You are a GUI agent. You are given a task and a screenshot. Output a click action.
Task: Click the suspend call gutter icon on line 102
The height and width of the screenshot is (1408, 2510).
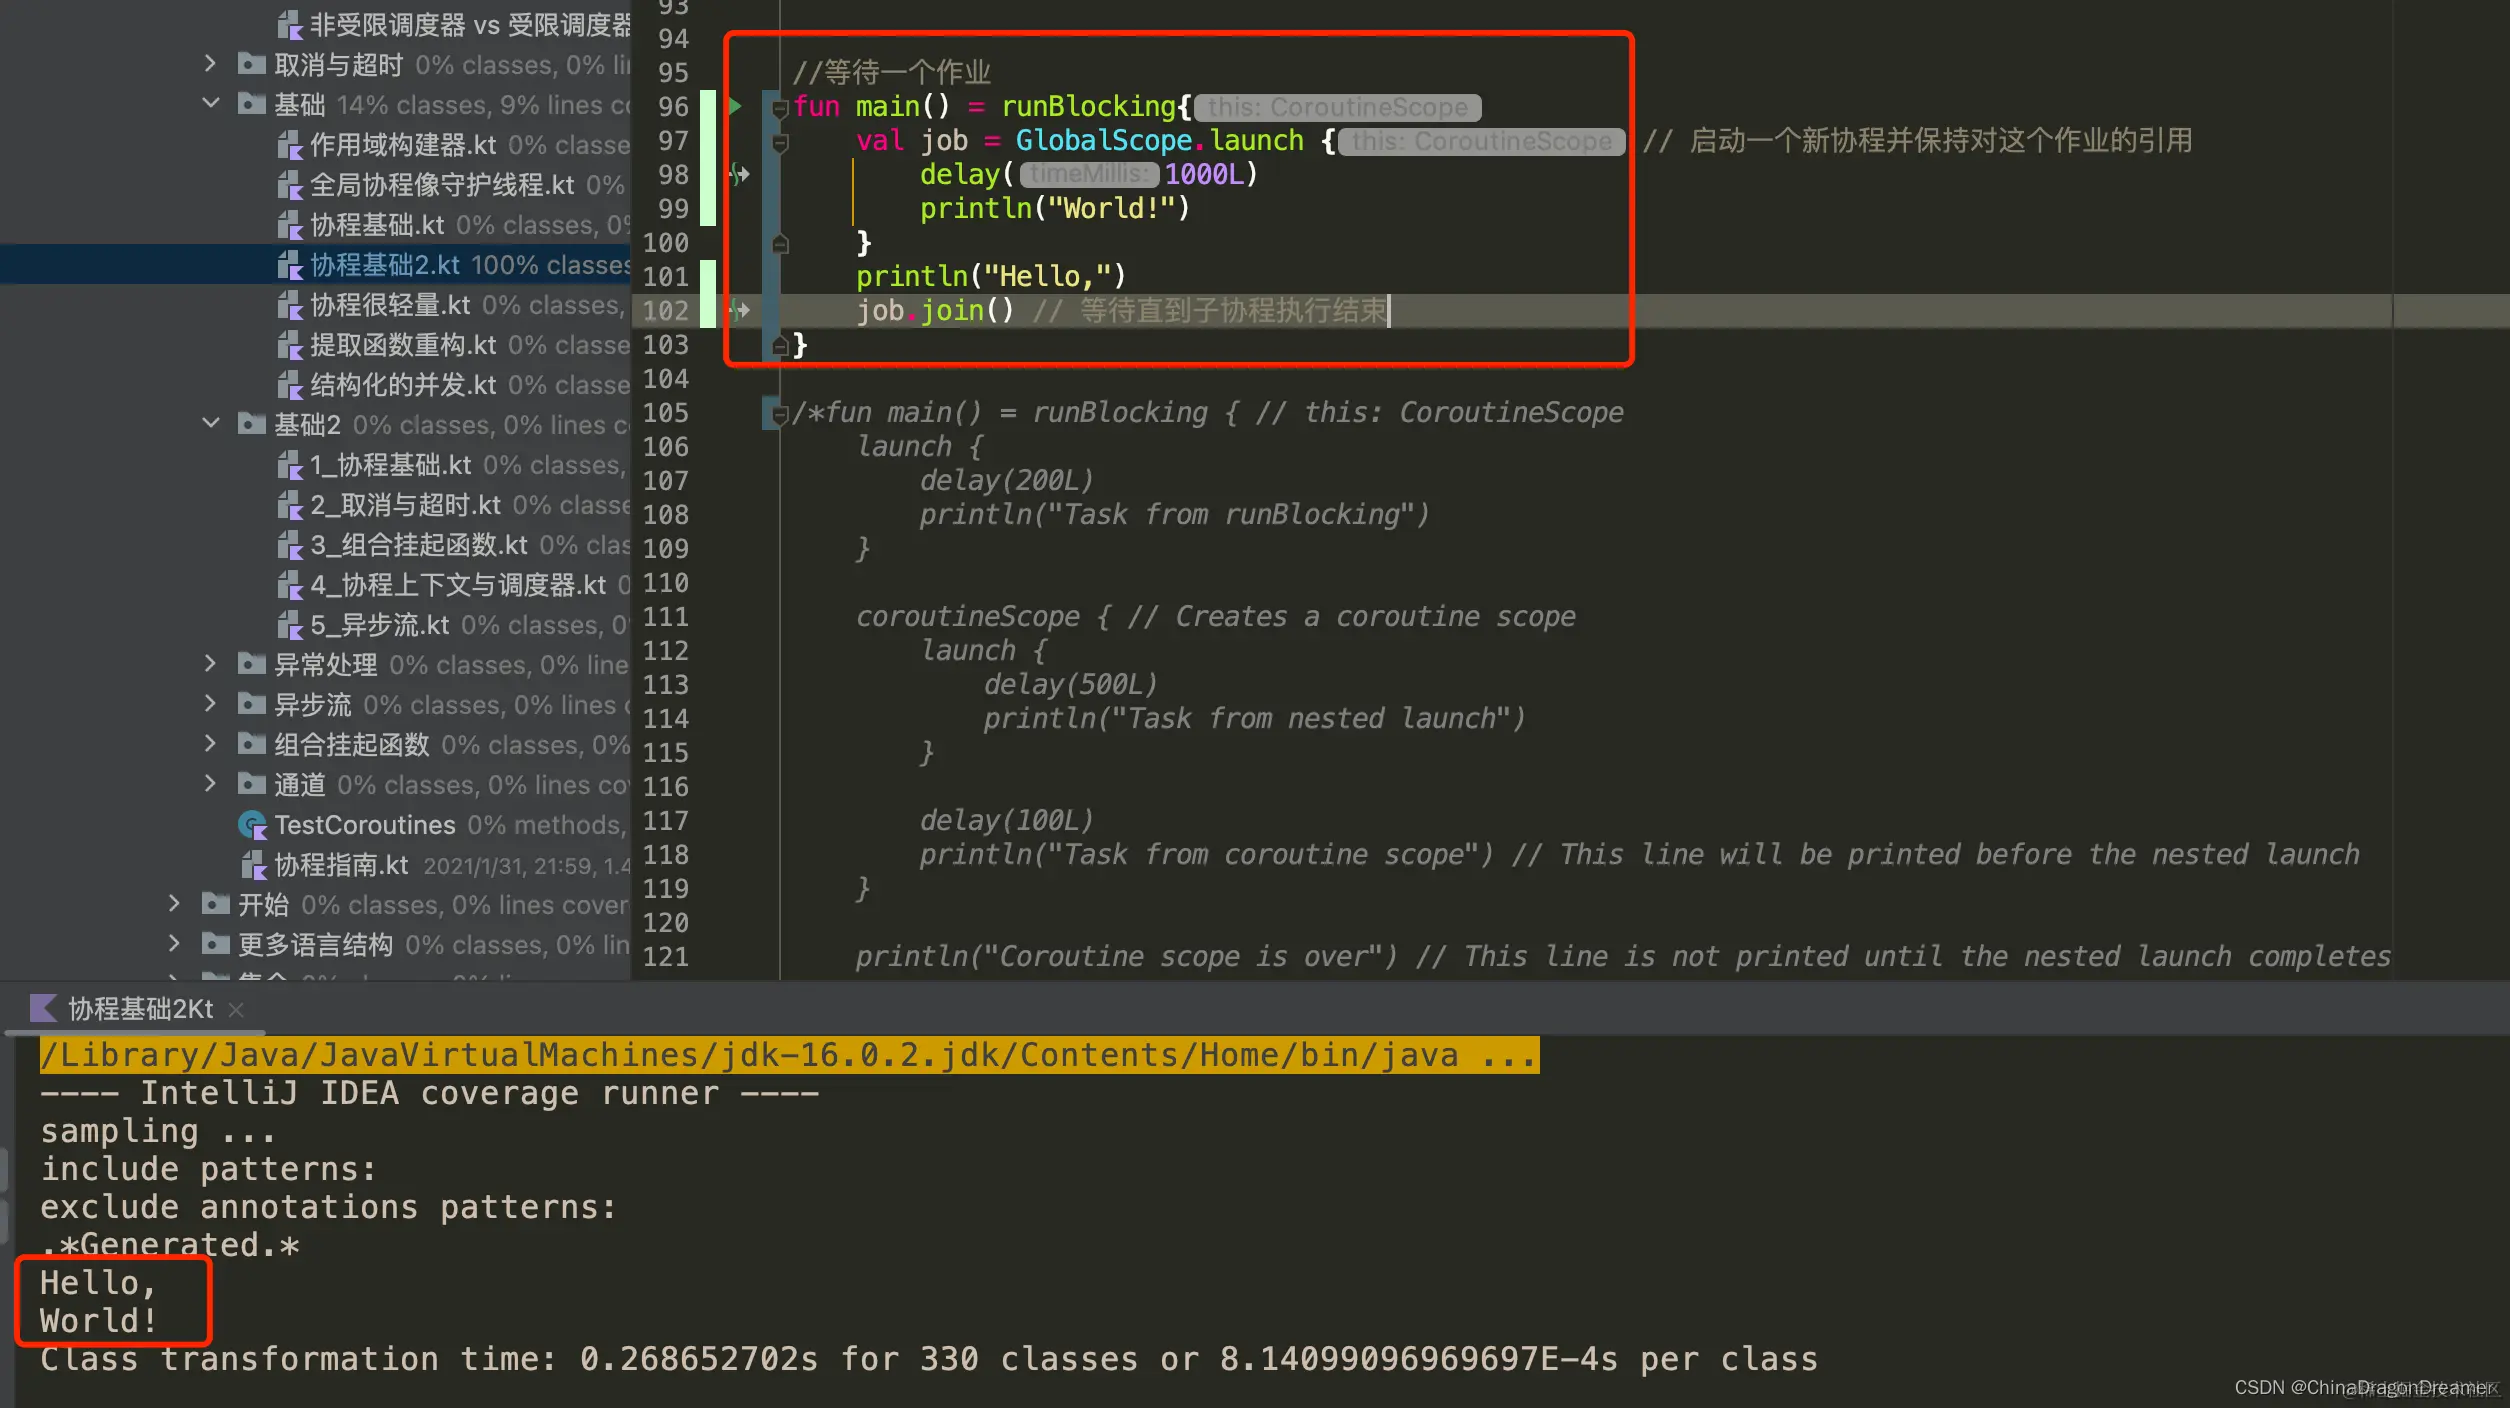[x=739, y=310]
